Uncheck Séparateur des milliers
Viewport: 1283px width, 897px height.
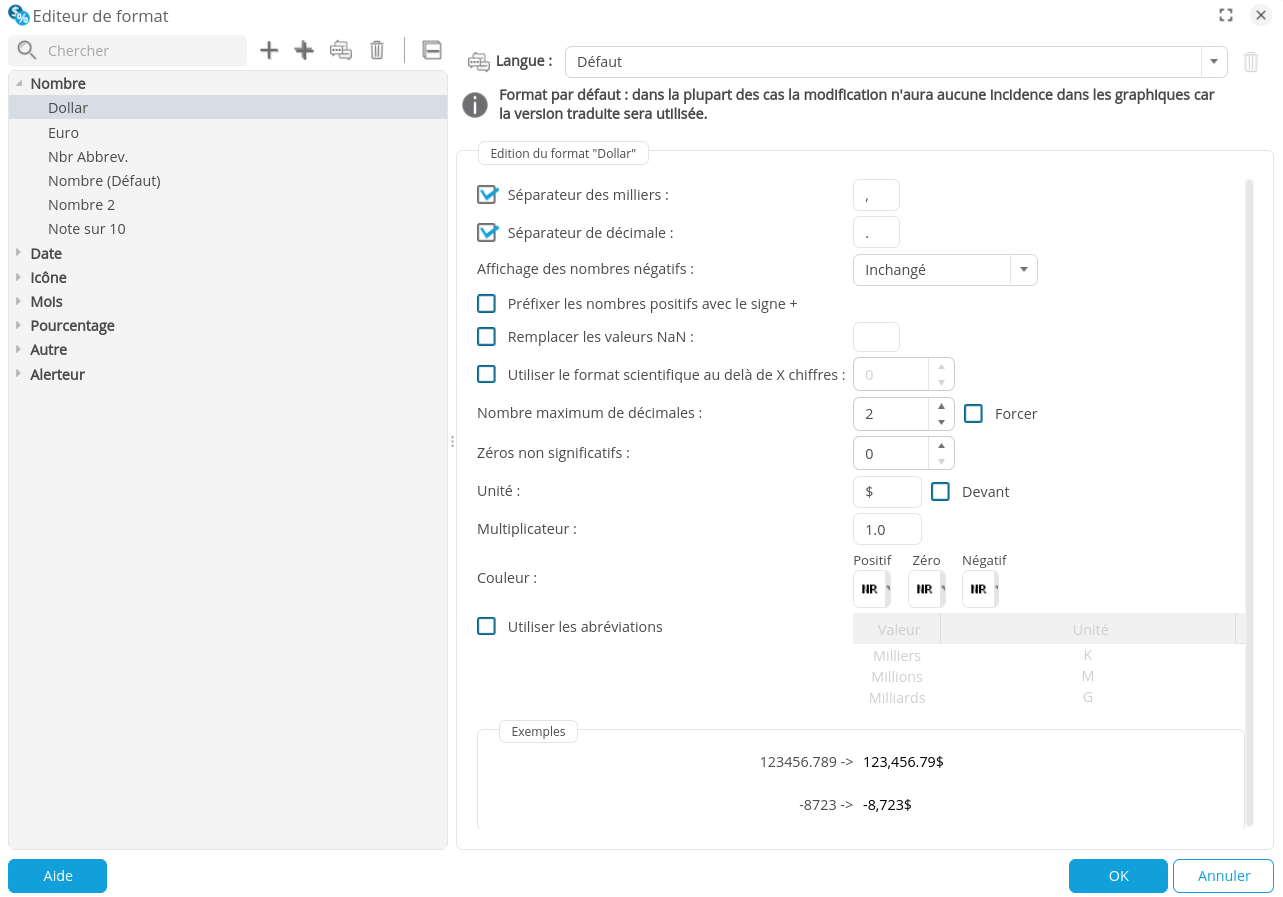pos(487,194)
